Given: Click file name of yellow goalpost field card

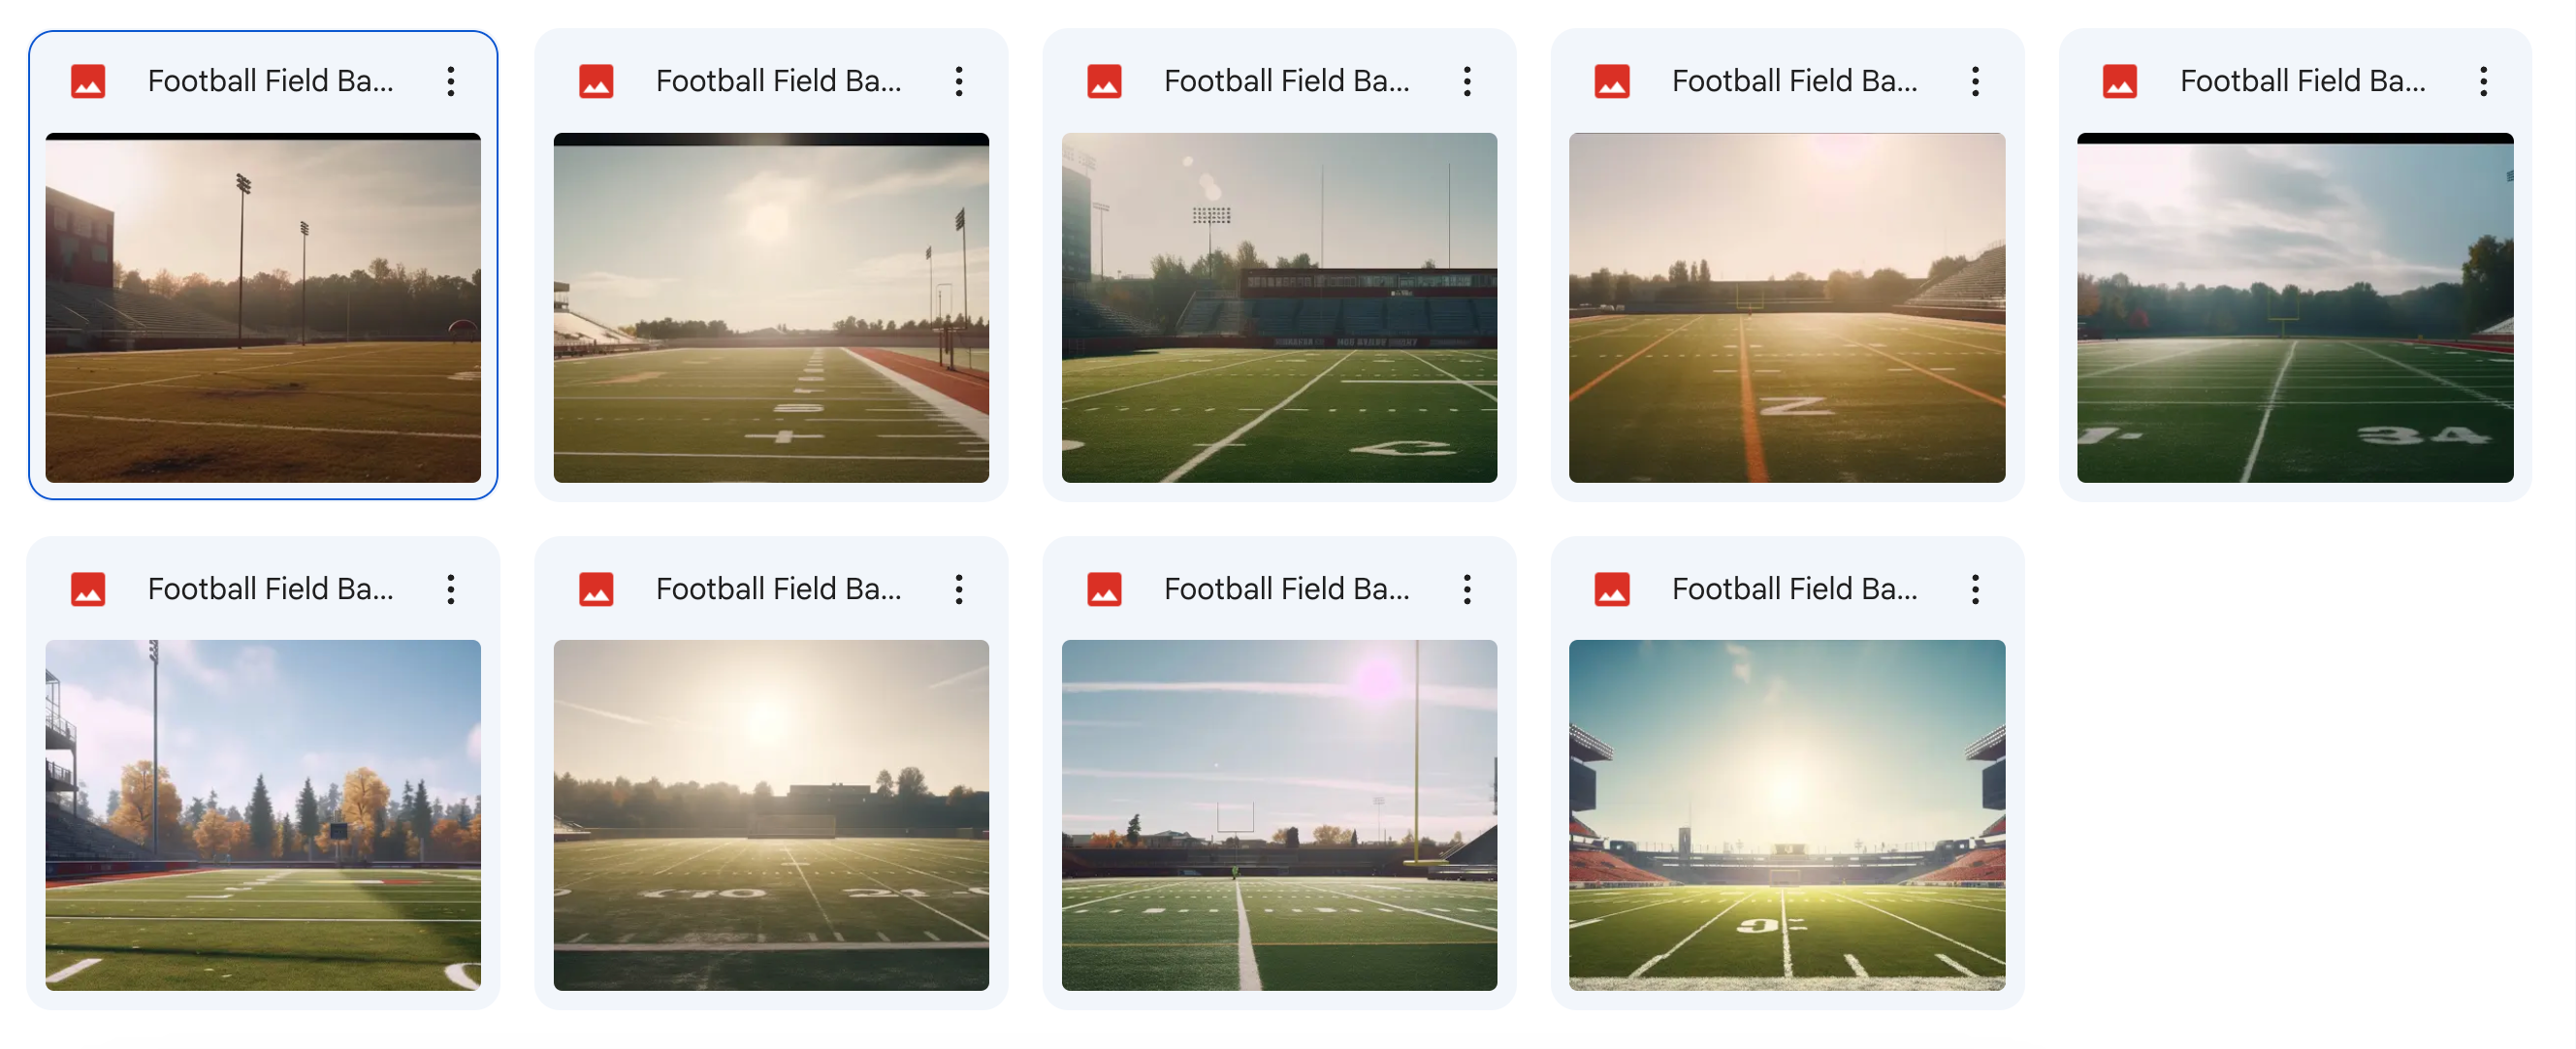Looking at the screenshot, I should tap(1286, 589).
